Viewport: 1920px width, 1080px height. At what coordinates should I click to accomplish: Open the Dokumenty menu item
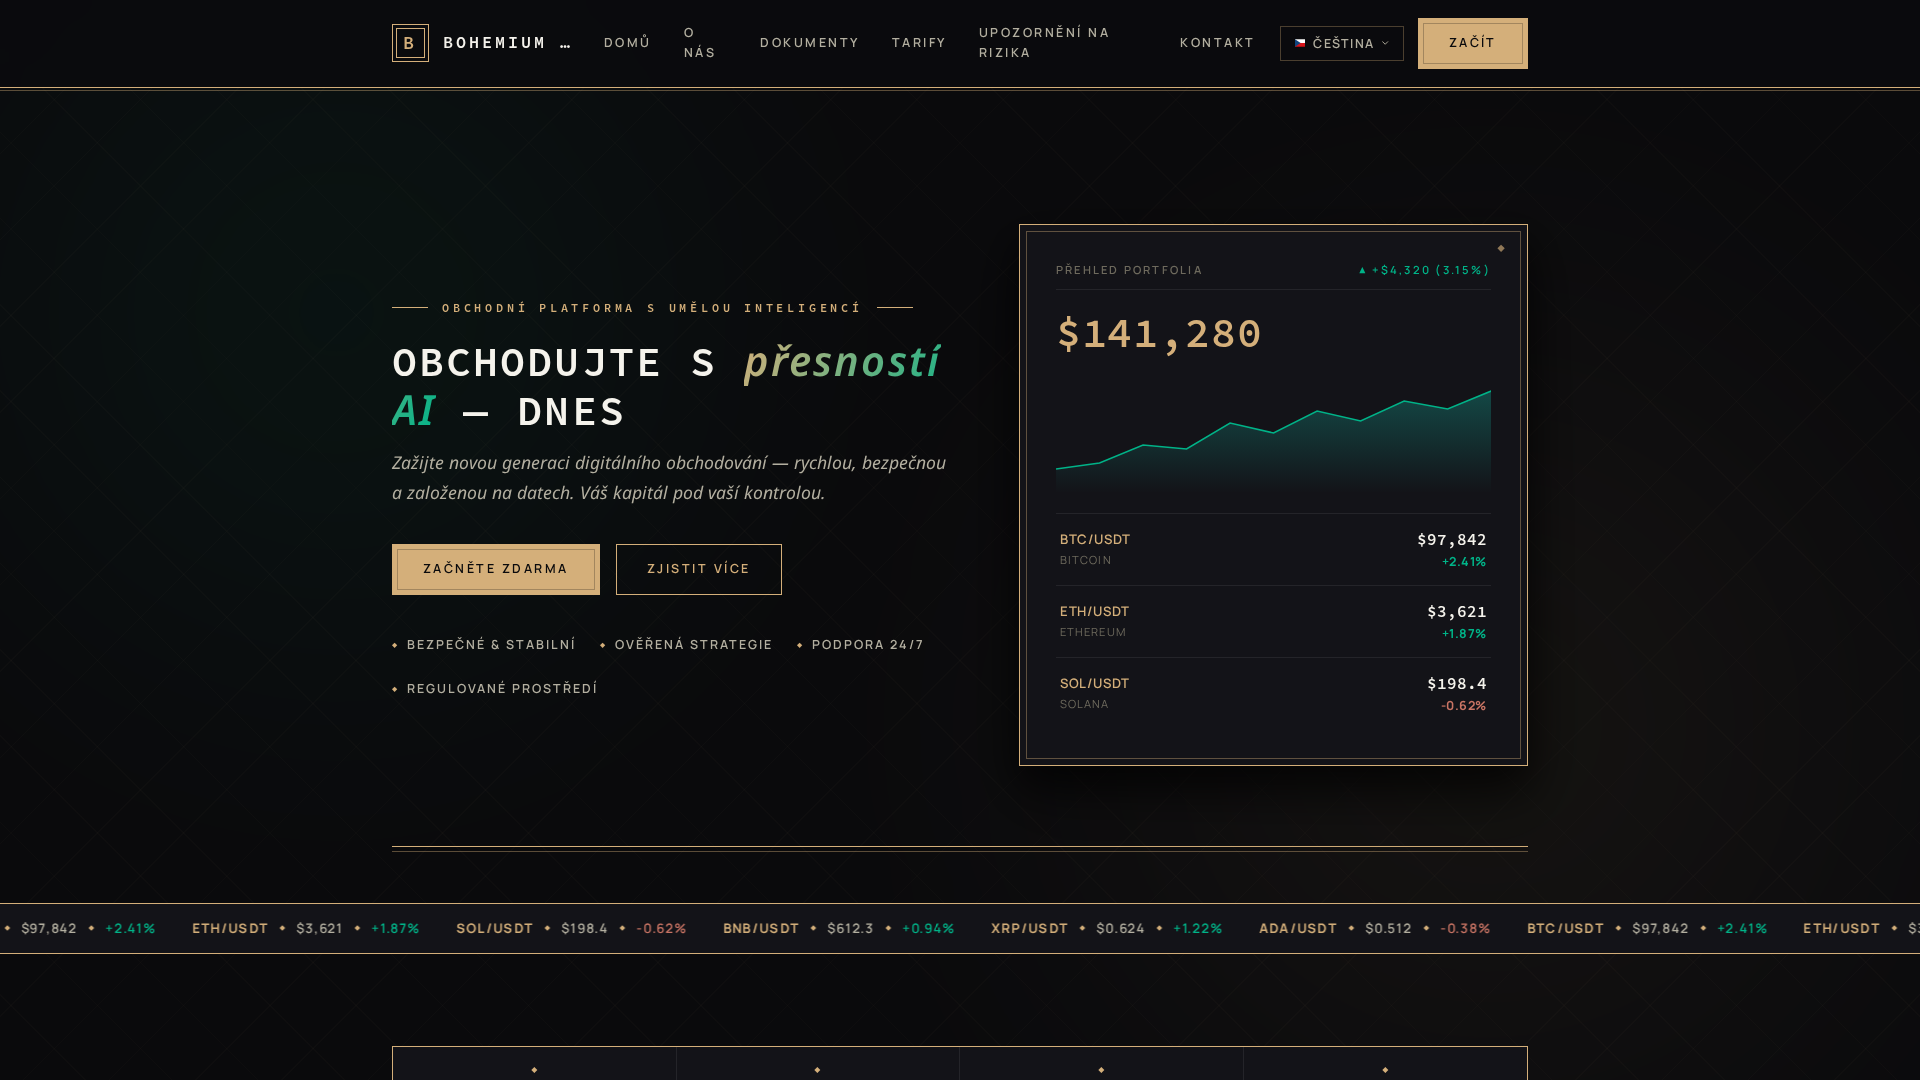pyautogui.click(x=809, y=43)
